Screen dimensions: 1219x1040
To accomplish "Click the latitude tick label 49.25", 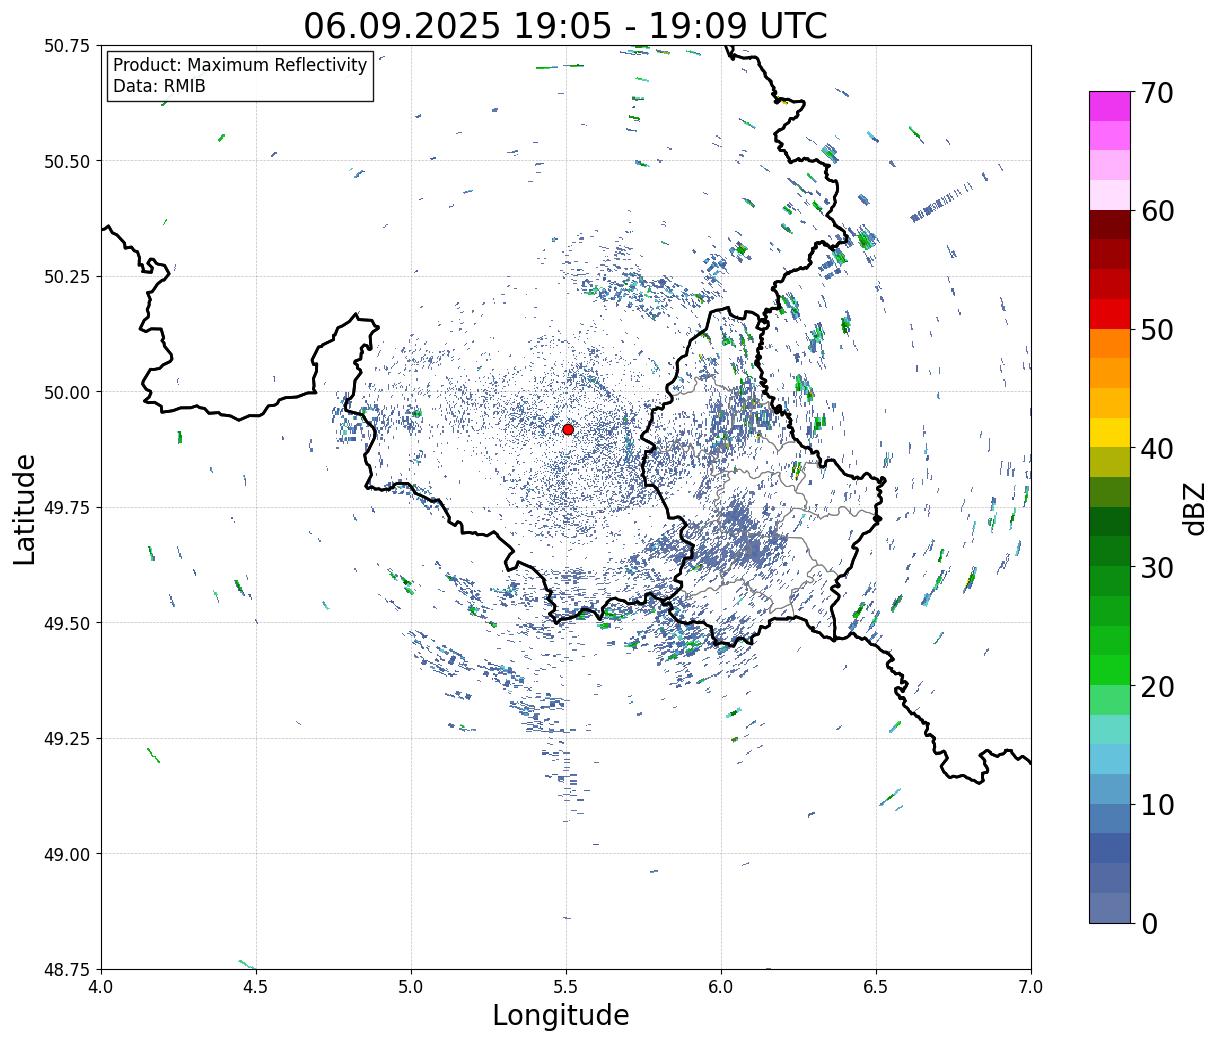I will pyautogui.click(x=67, y=739).
